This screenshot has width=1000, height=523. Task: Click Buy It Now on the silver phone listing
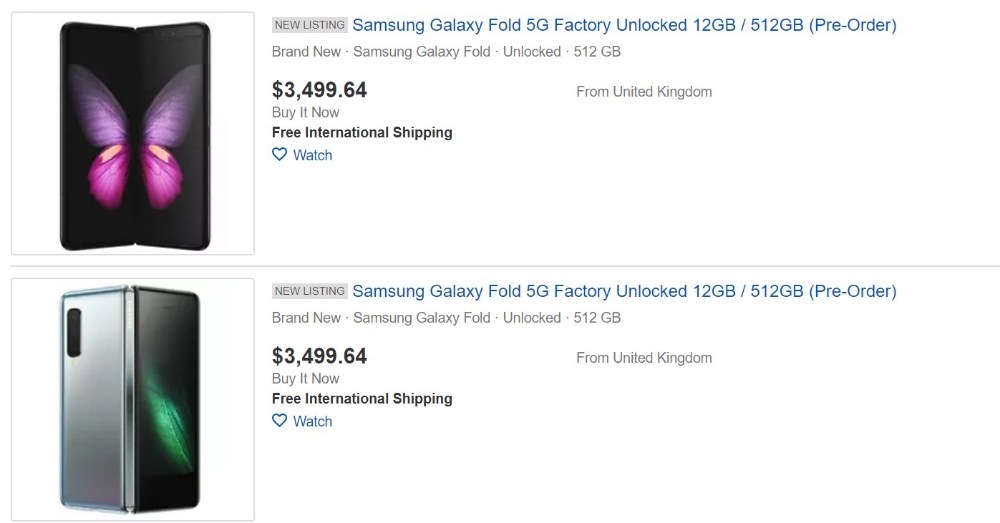(x=305, y=378)
